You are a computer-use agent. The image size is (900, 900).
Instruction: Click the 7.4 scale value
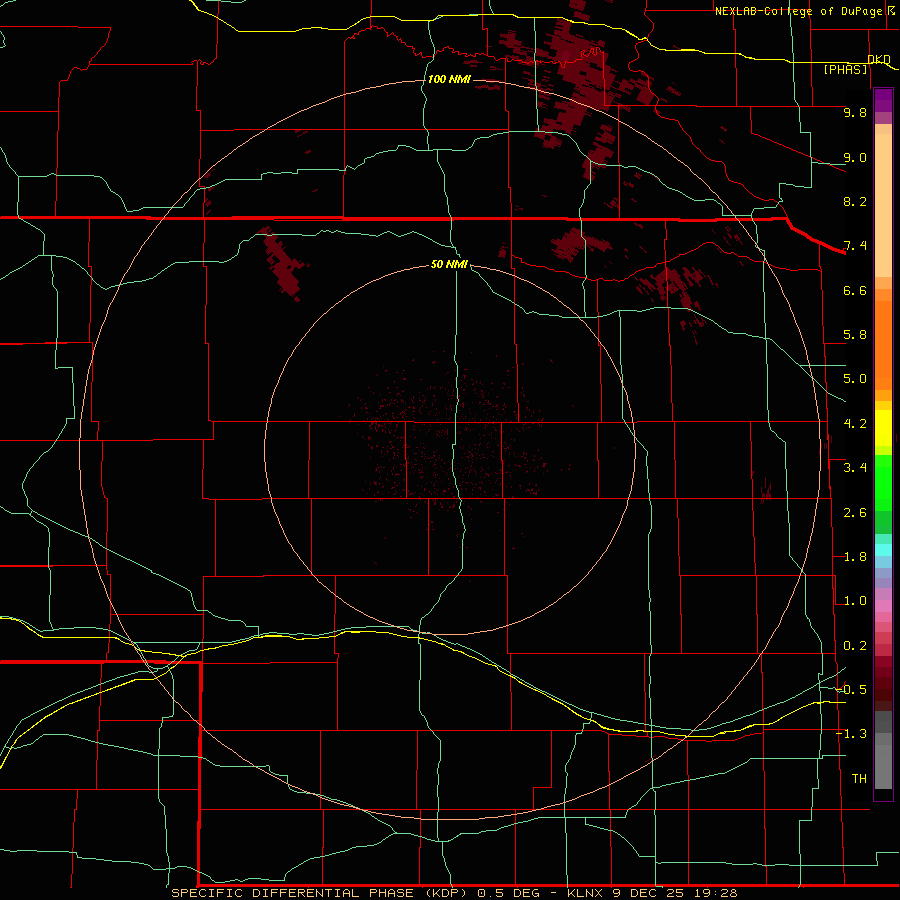click(x=855, y=246)
